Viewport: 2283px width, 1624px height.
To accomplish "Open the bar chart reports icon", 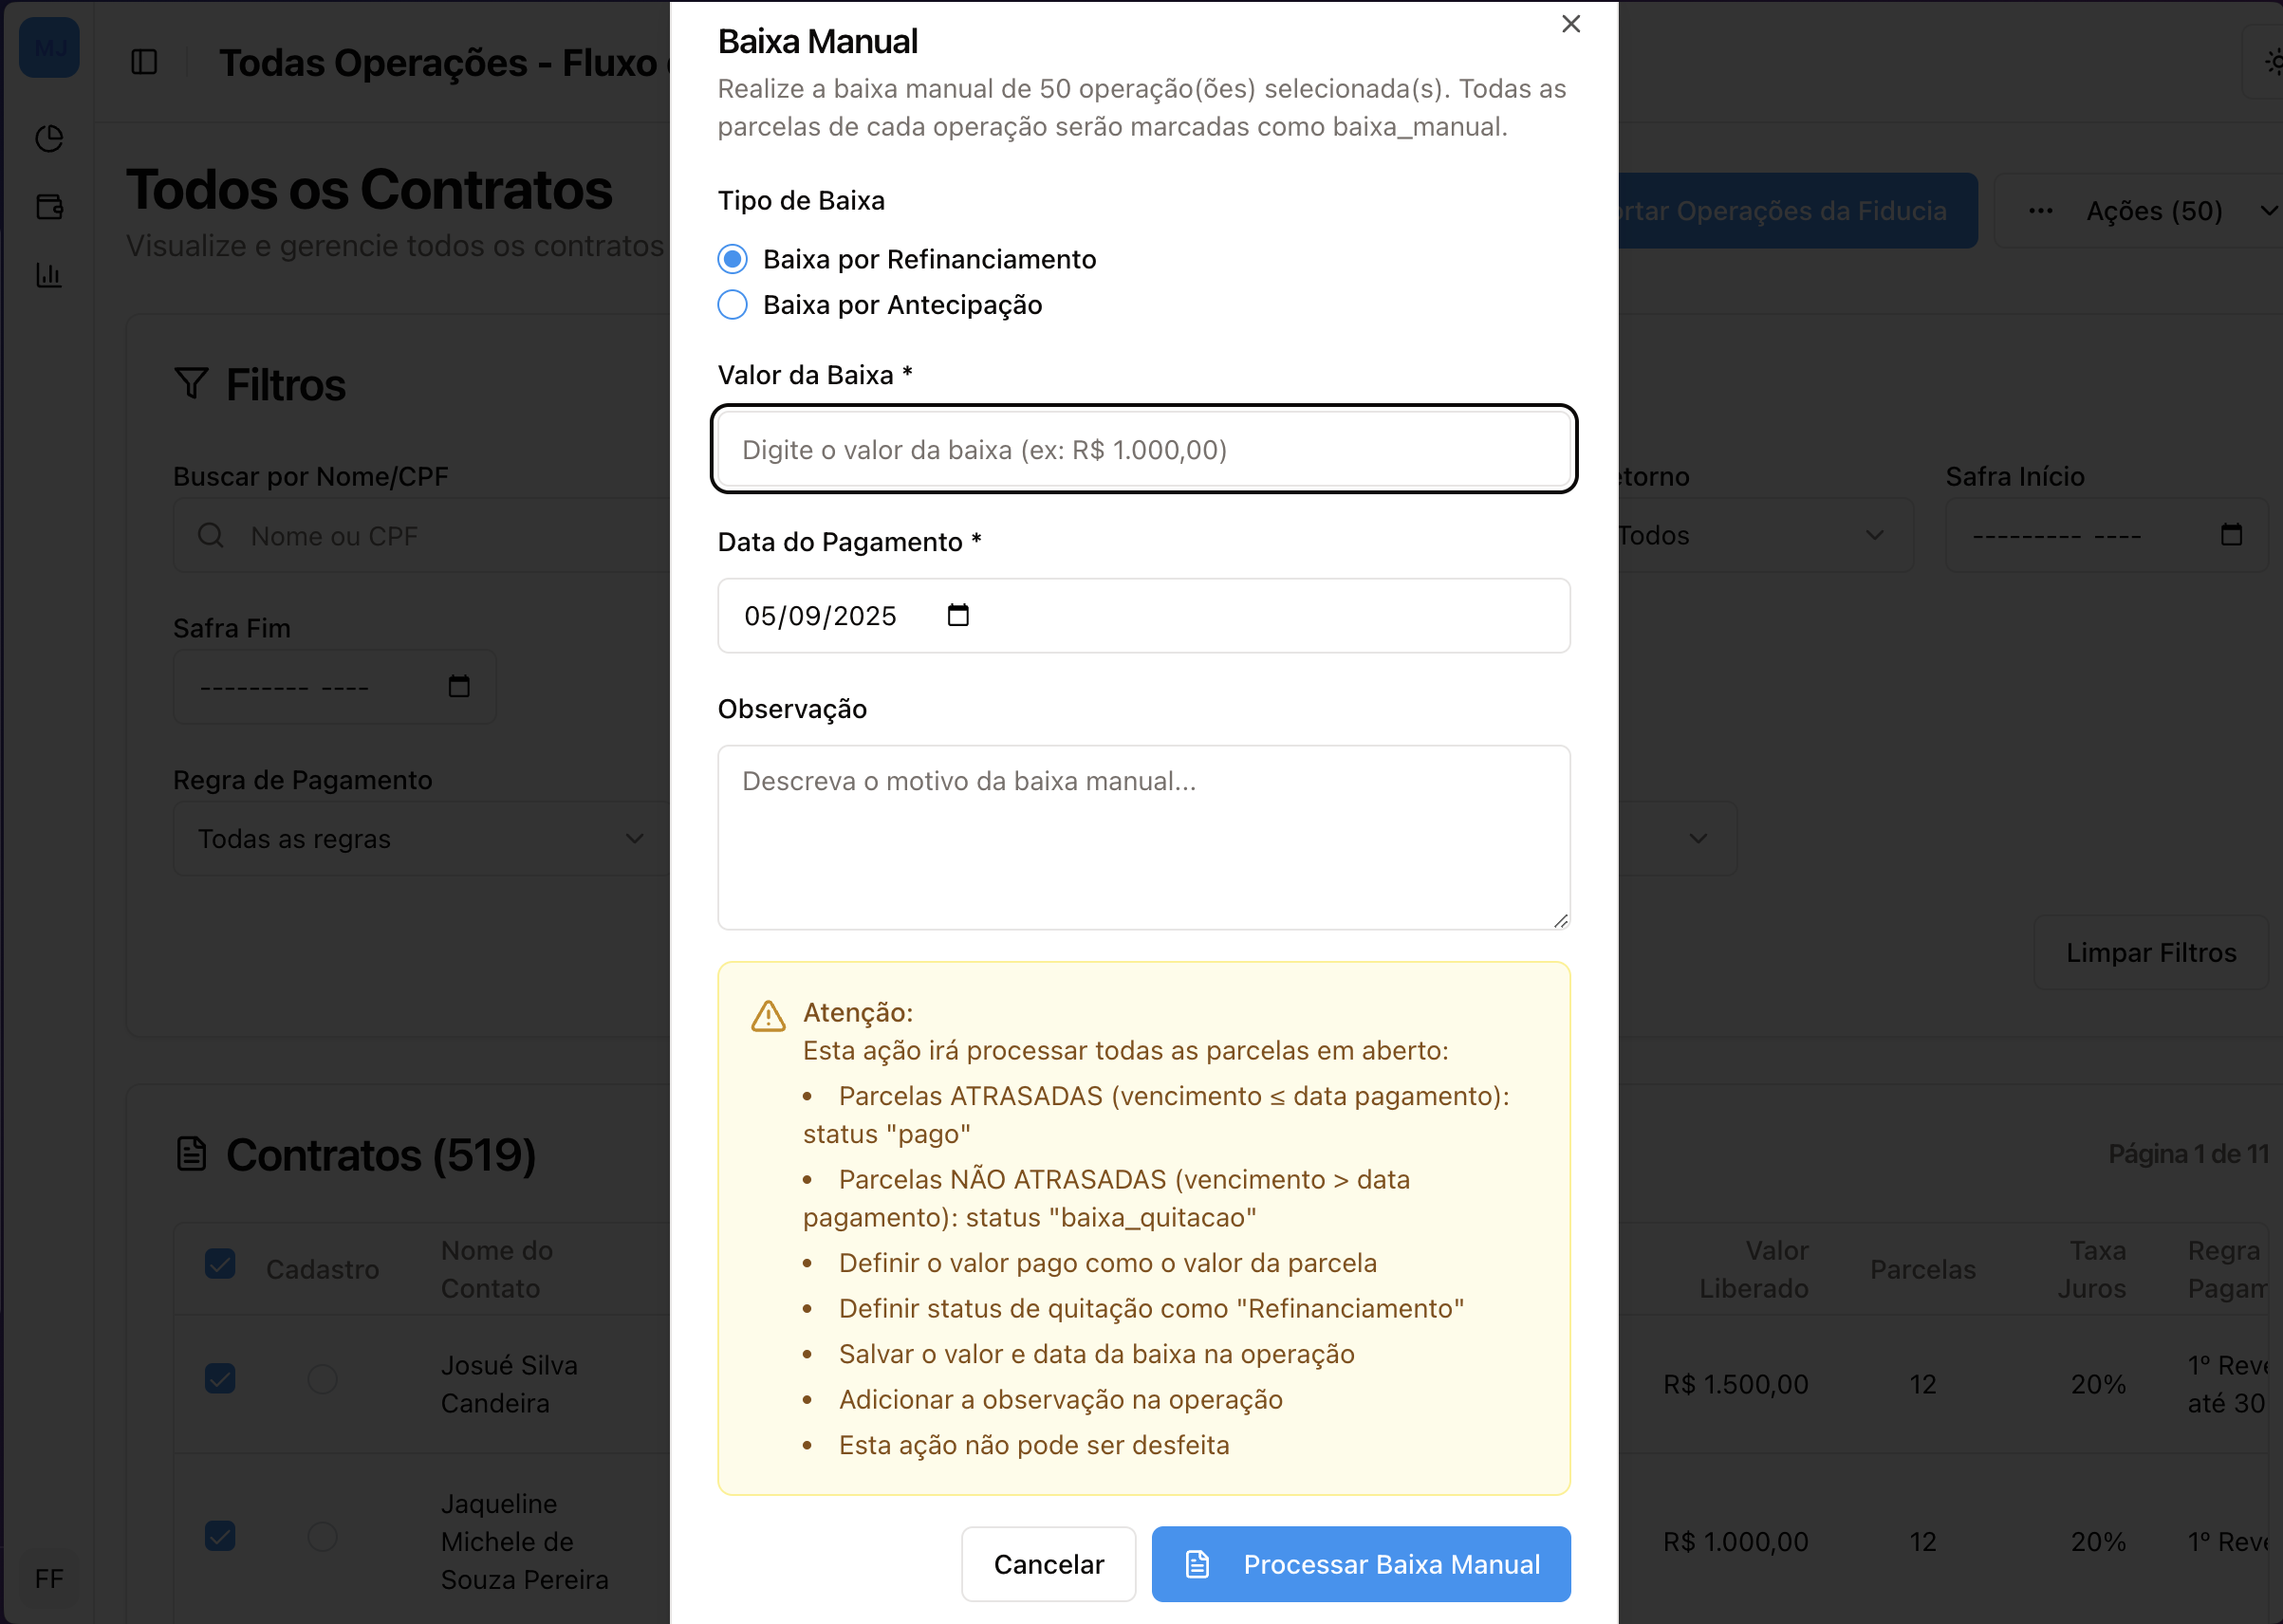I will (x=49, y=275).
